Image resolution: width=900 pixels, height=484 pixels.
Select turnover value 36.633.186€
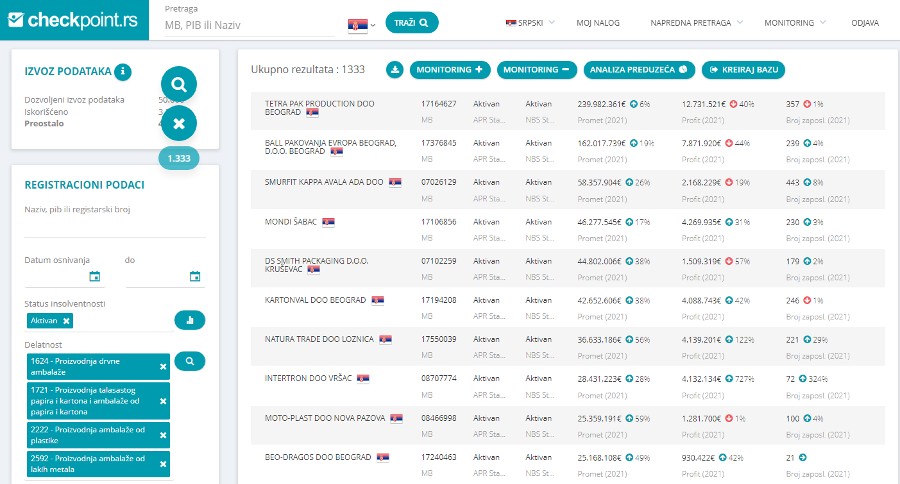599,340
